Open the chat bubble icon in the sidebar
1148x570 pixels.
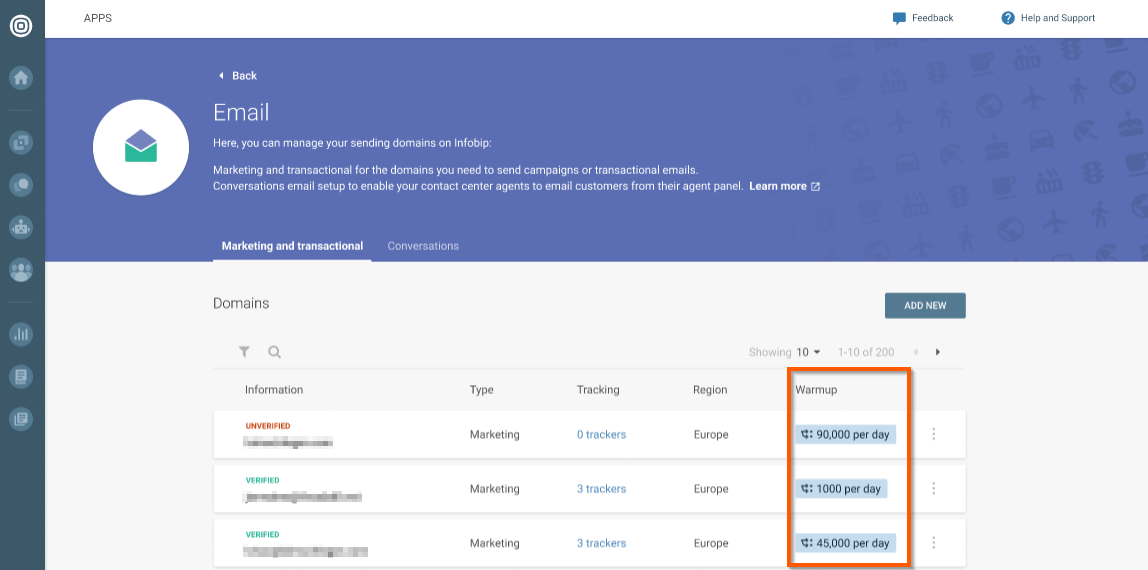(x=21, y=184)
